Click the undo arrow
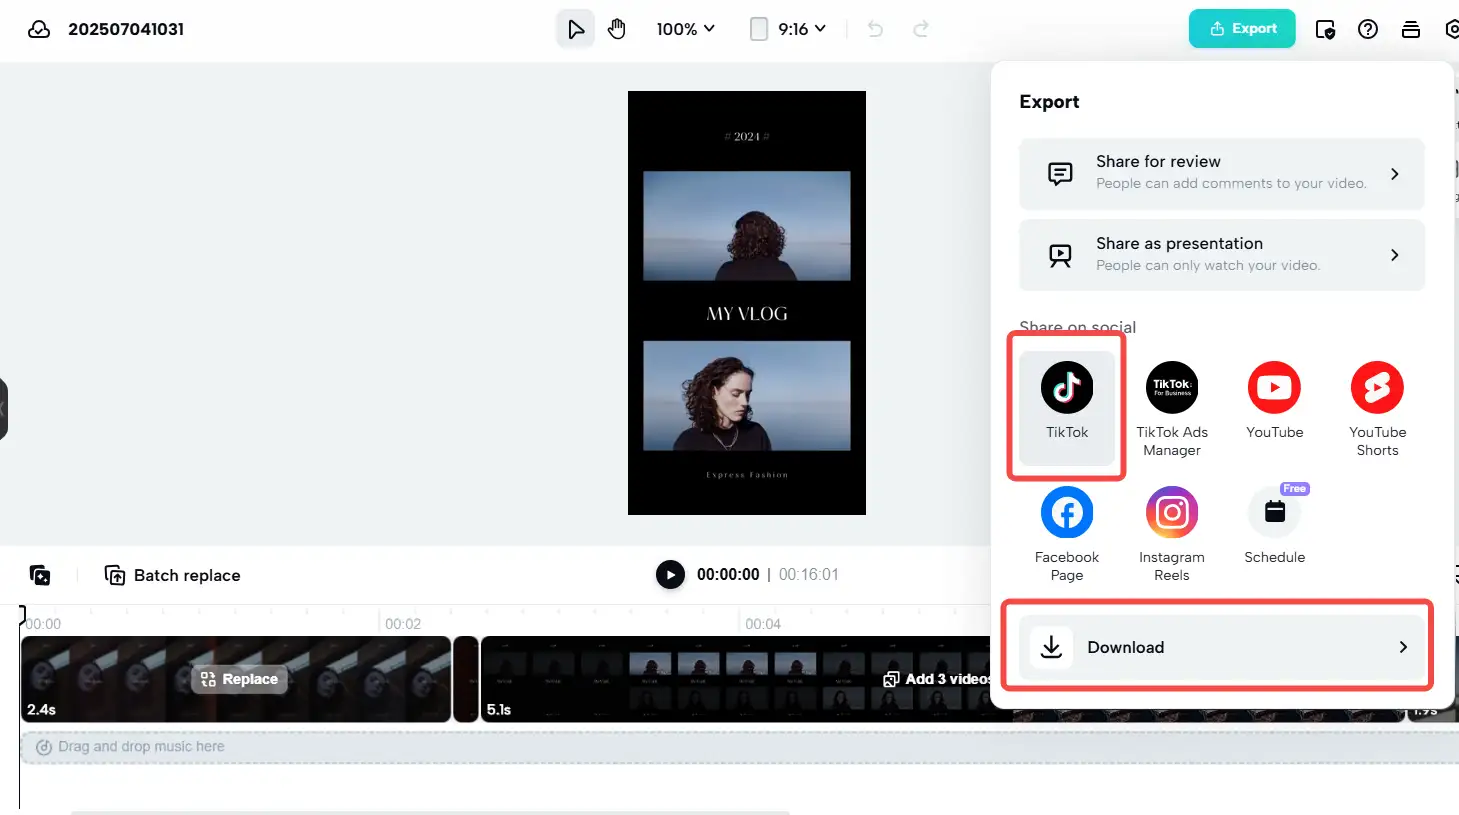Image resolution: width=1459 pixels, height=815 pixels. click(x=875, y=29)
